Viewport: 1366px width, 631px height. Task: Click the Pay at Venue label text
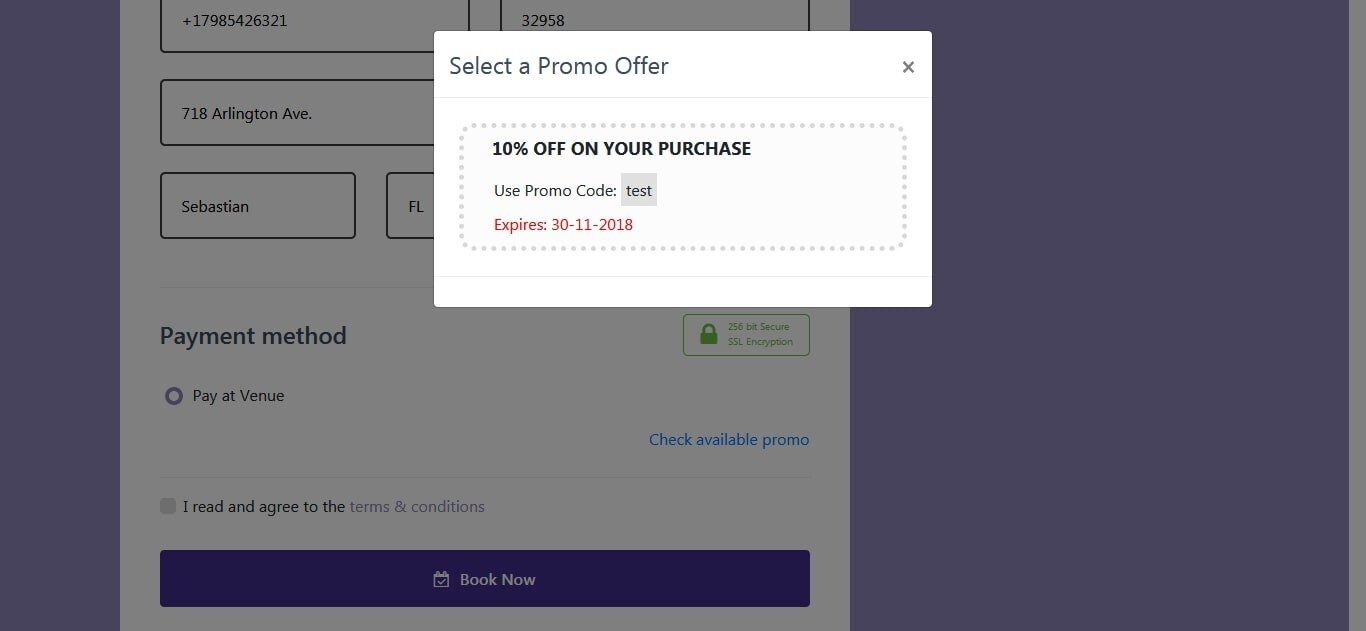[238, 396]
